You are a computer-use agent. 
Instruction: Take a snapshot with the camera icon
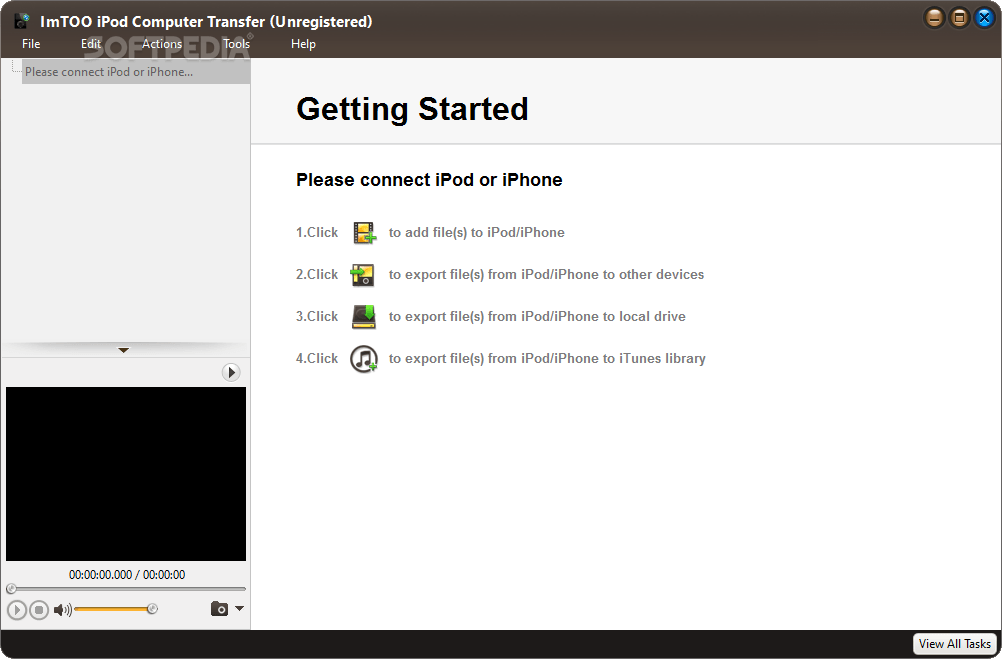[219, 609]
